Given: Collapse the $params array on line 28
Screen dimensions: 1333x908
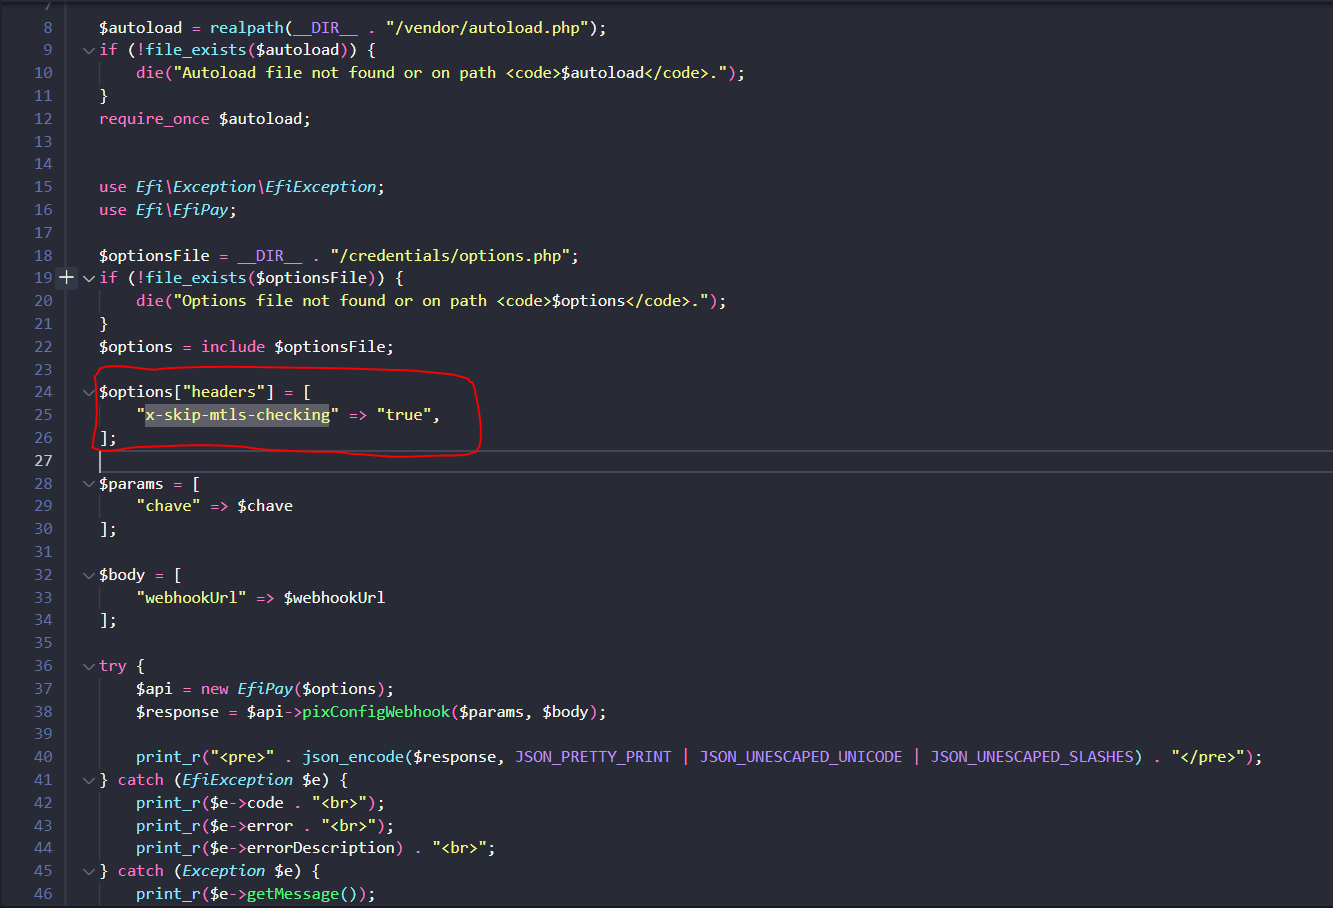Looking at the screenshot, I should (89, 484).
